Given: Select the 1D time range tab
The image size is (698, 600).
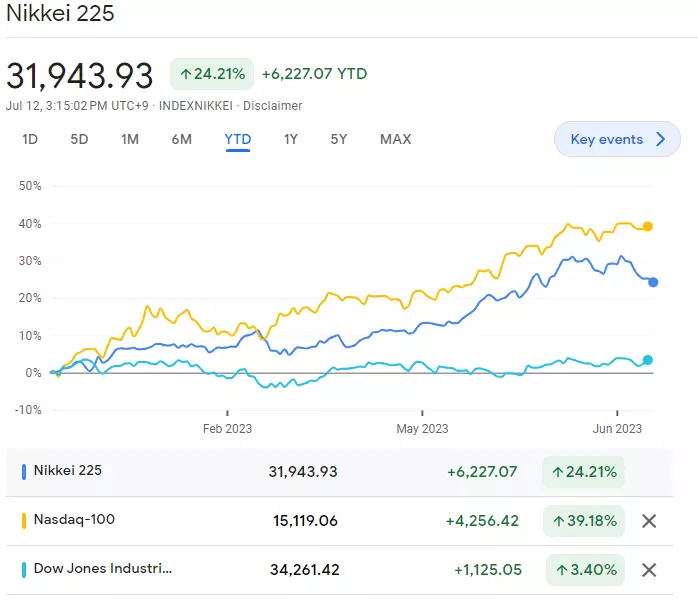Looking at the screenshot, I should point(30,139).
